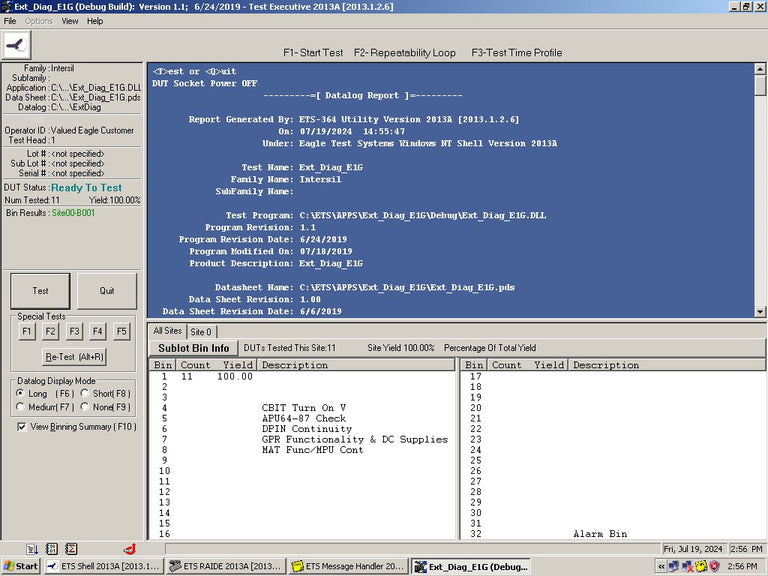Click the Test button
The image size is (768, 576).
40,291
